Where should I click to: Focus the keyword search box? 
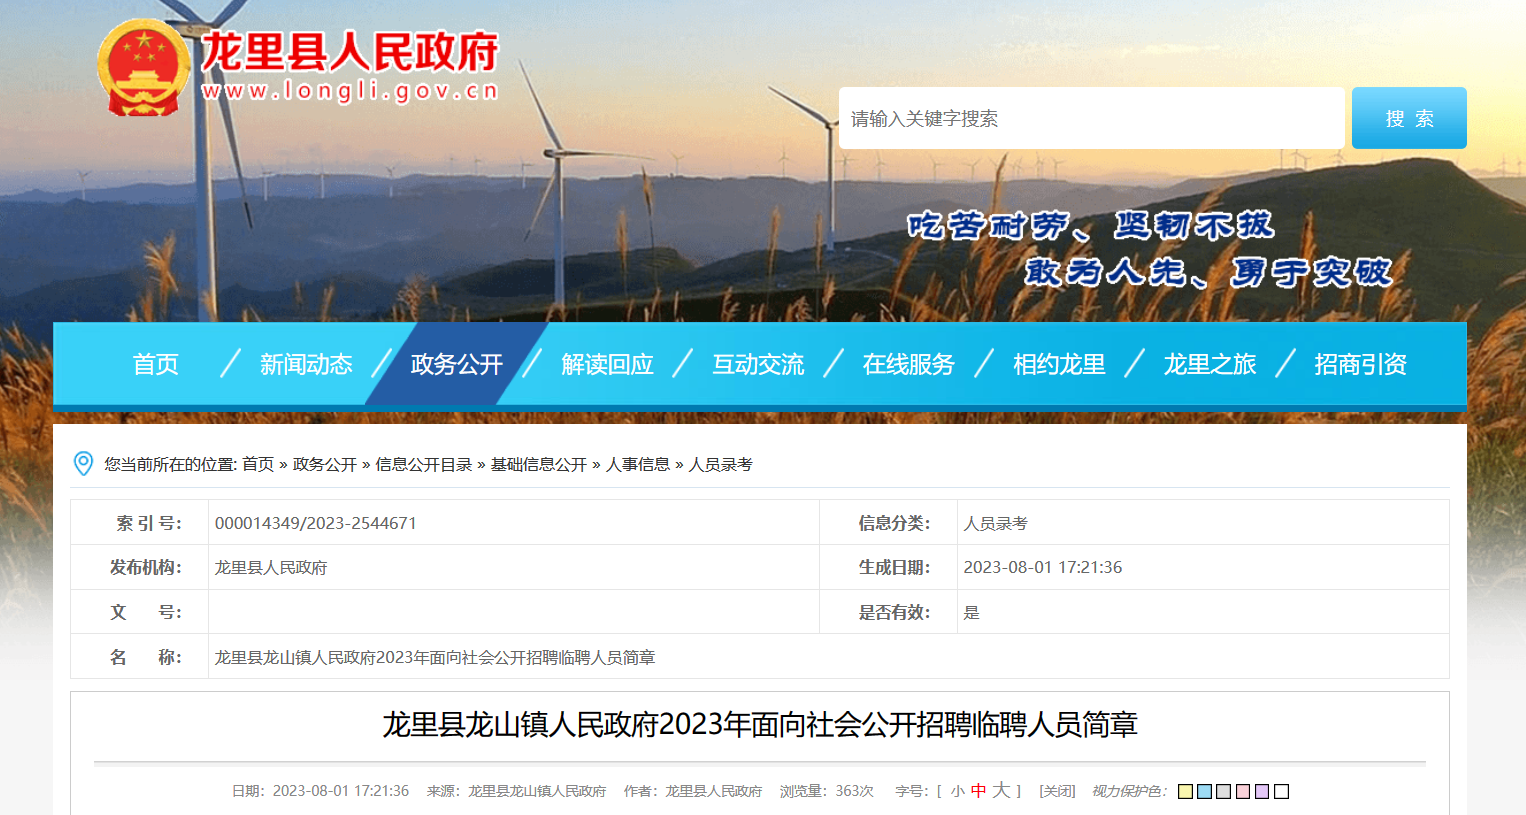pos(1091,118)
